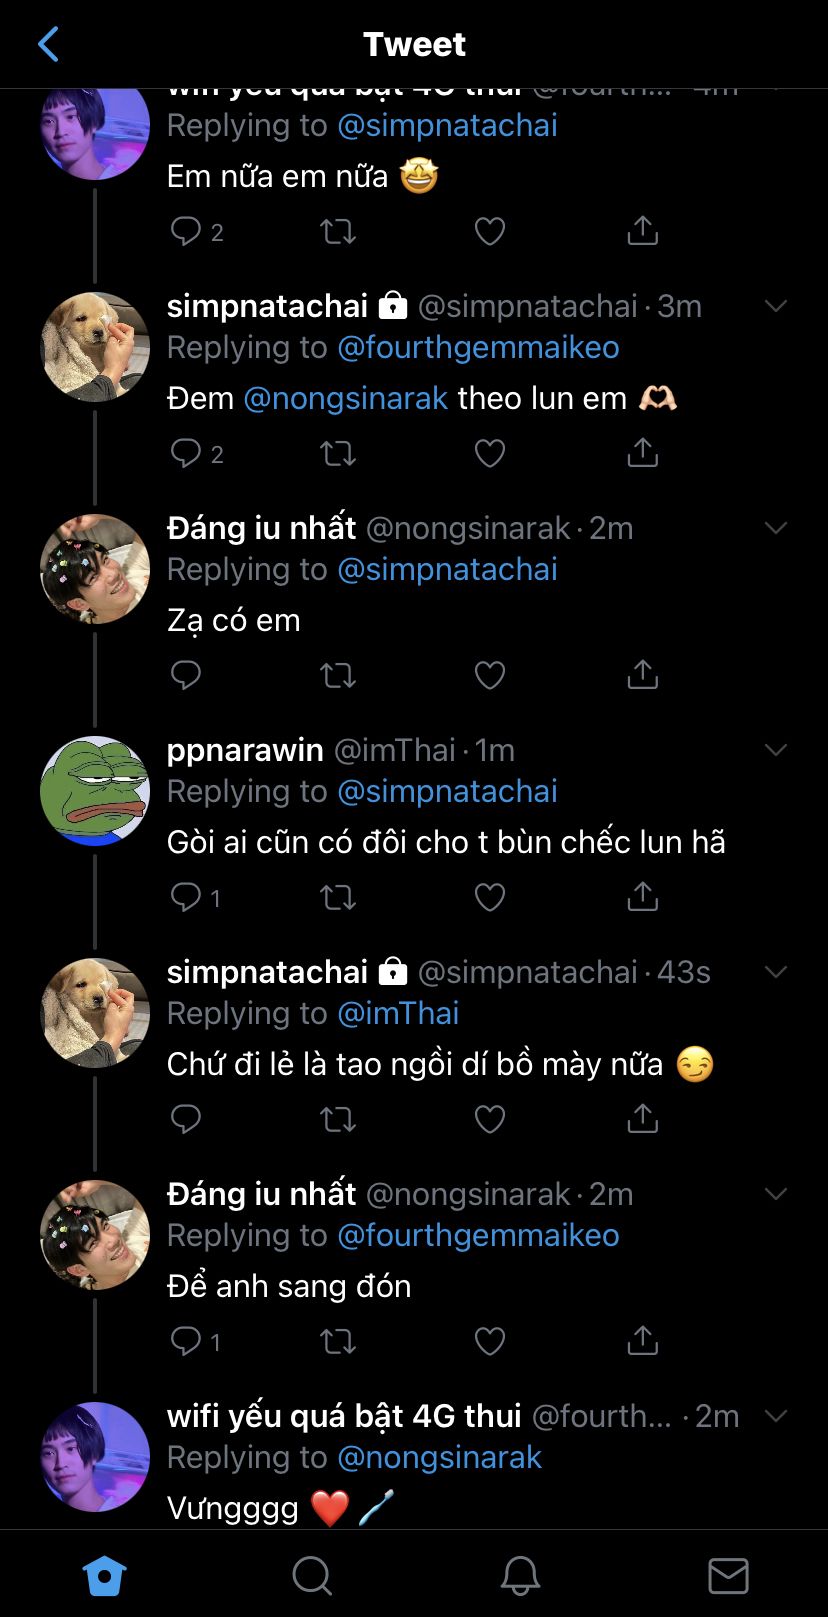
Task: Reply to ppnarawin's tweet via comment icon
Action: 186,897
